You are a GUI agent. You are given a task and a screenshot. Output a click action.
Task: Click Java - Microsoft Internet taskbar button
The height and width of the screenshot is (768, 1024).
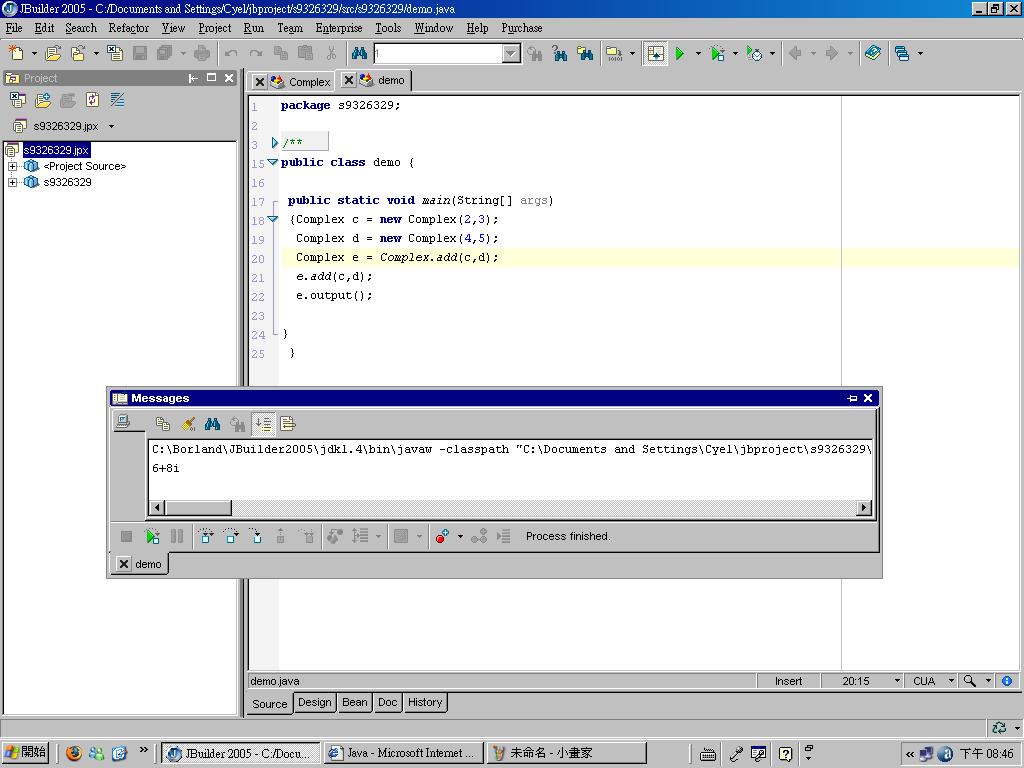click(x=404, y=753)
